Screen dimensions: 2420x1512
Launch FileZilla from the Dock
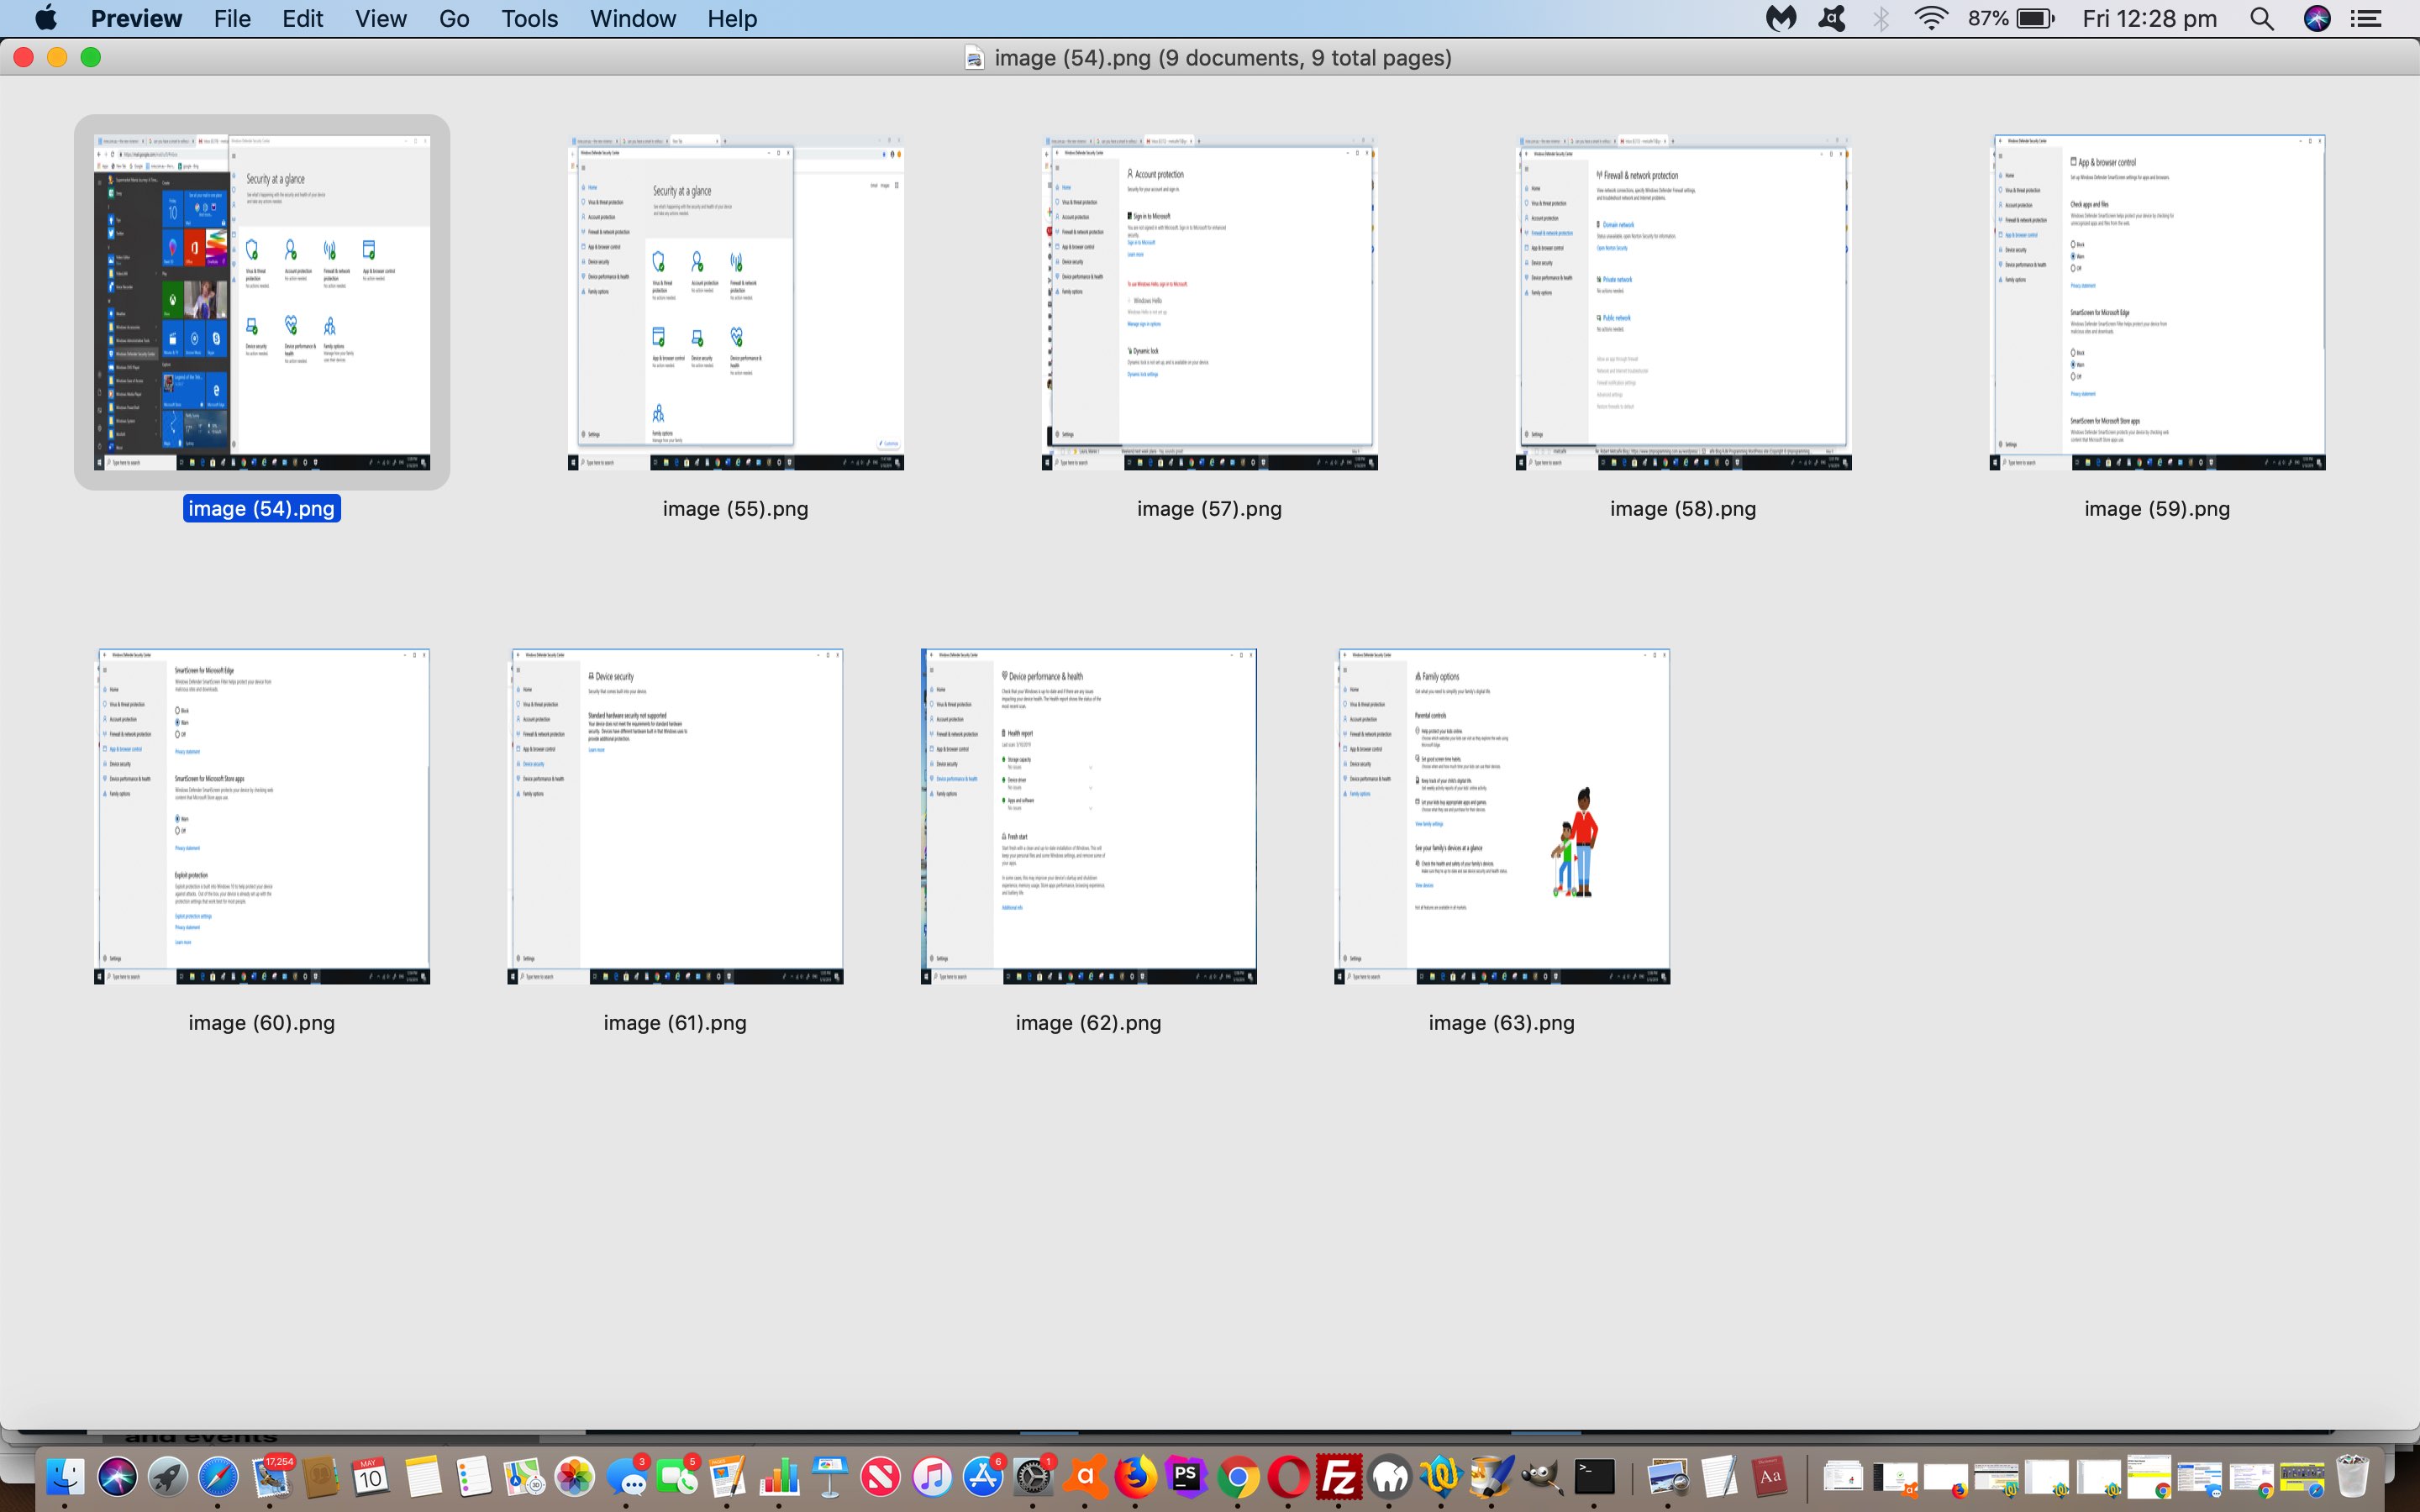(1339, 1477)
